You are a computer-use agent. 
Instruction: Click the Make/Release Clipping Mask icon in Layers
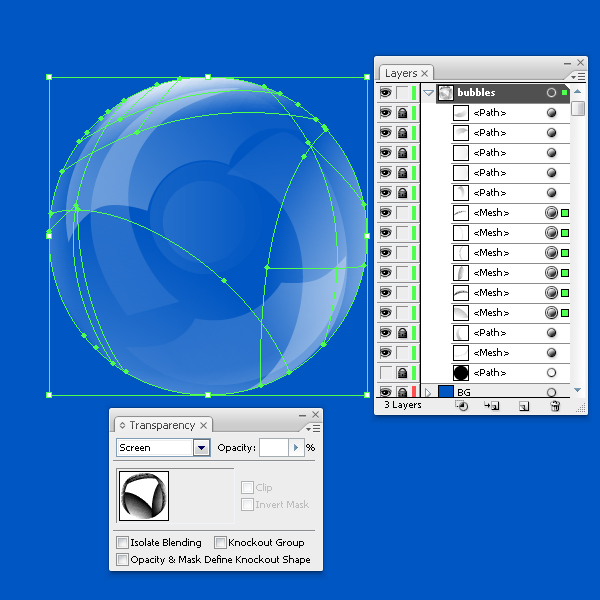[x=462, y=406]
